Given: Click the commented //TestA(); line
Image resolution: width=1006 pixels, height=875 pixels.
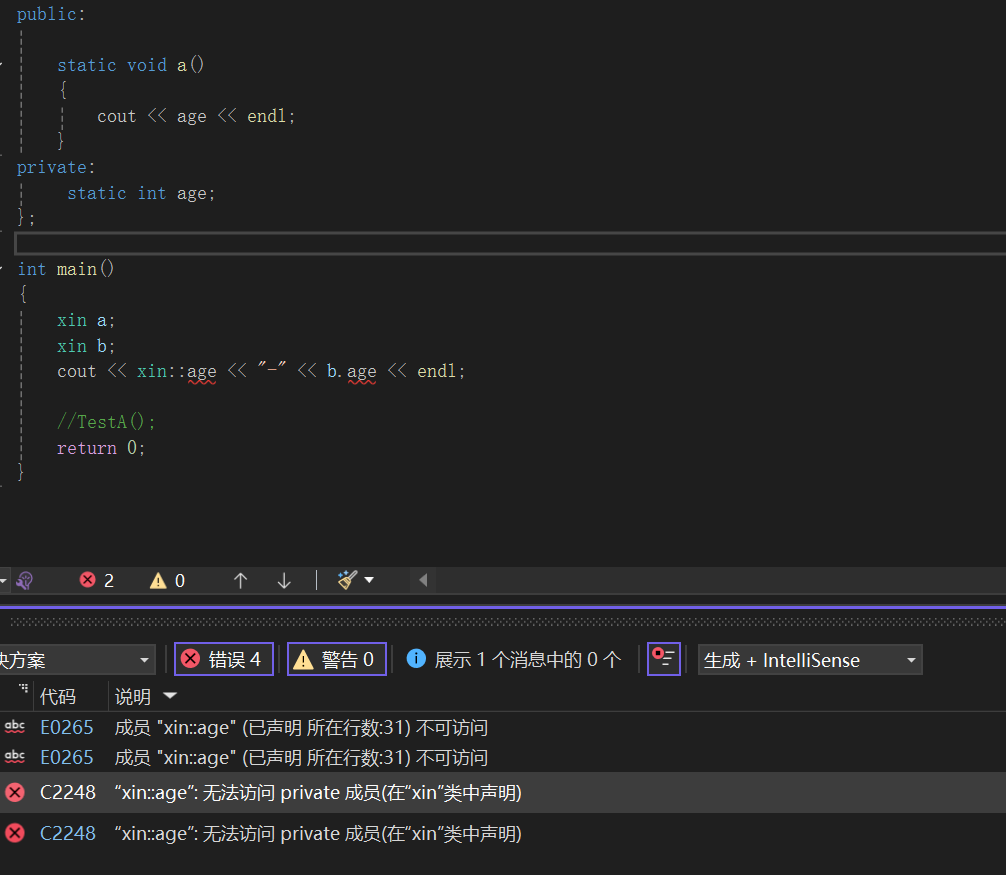Looking at the screenshot, I should pos(106,422).
